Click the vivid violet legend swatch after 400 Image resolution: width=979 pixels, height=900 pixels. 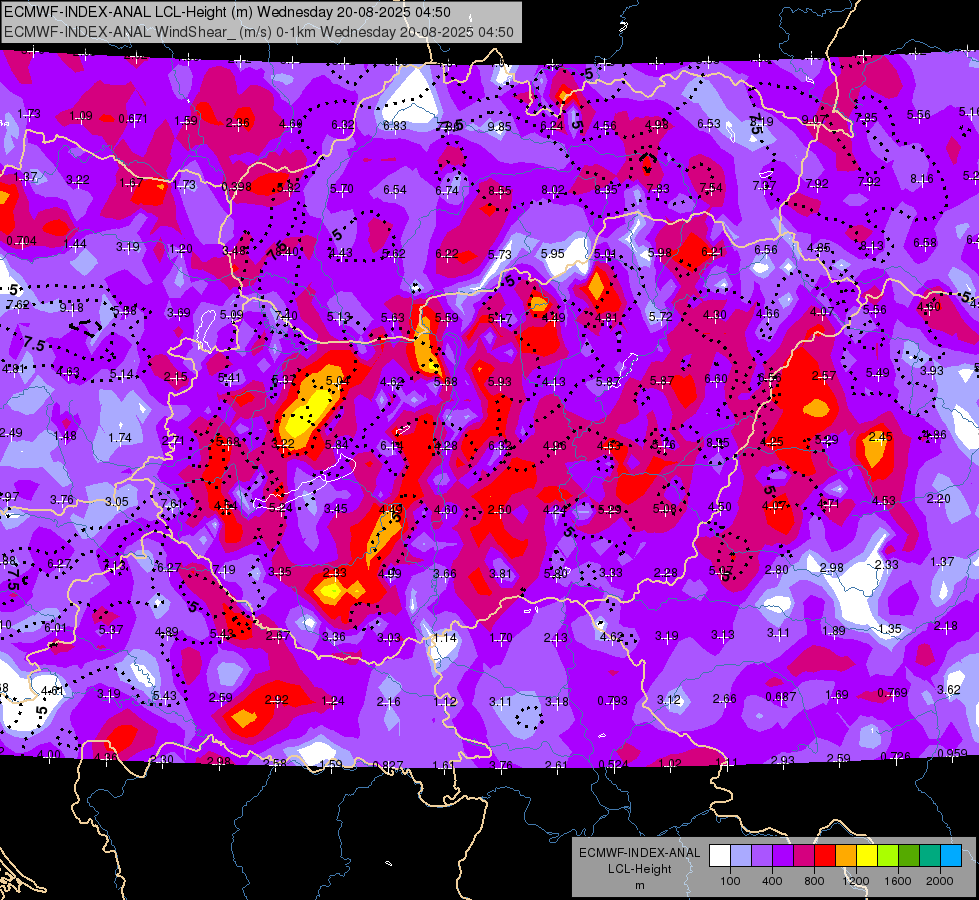(x=782, y=856)
